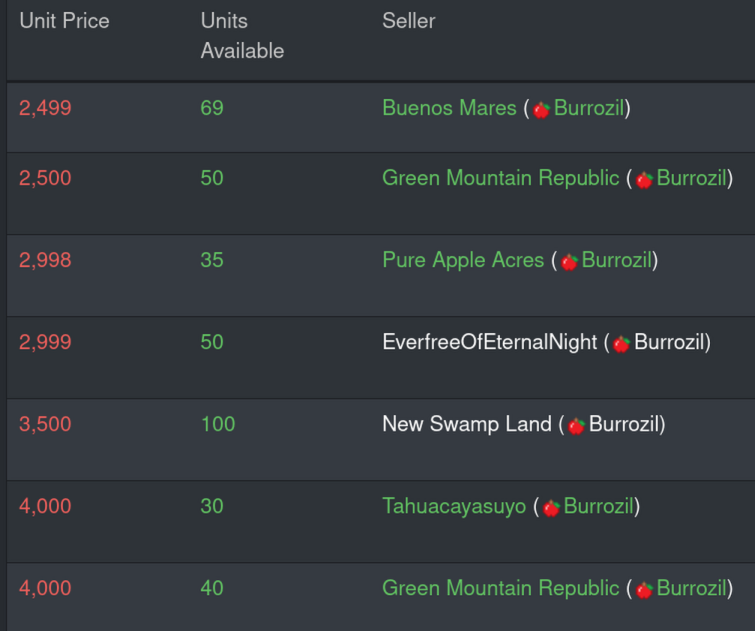Click the Unit Price column header
755x631 pixels.
click(65, 21)
